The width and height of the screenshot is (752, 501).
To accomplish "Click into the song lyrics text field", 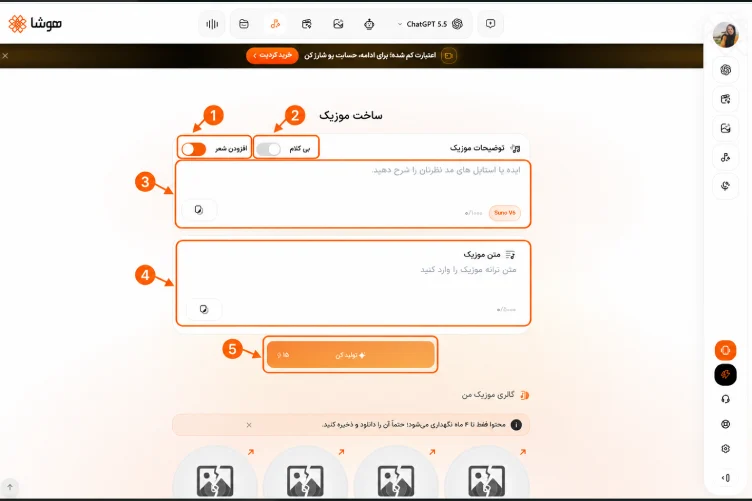I will [353, 283].
